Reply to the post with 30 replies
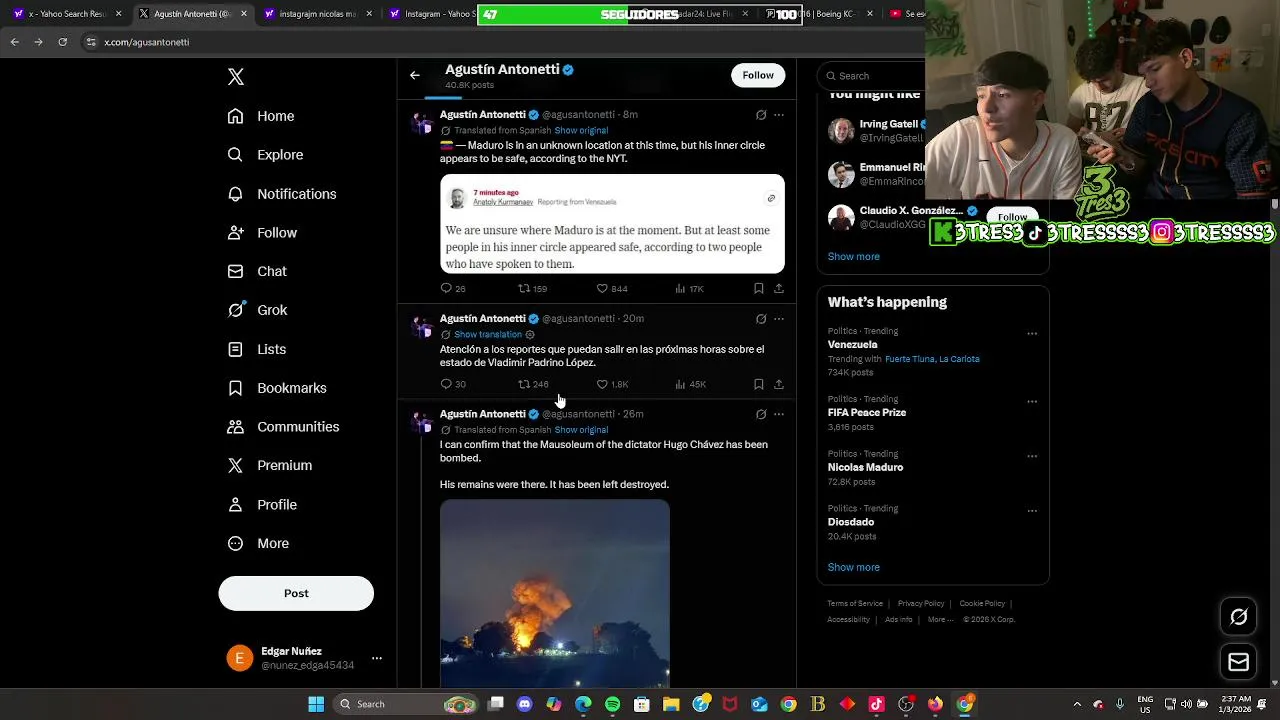Screen dimensions: 1280x720 click(453, 384)
